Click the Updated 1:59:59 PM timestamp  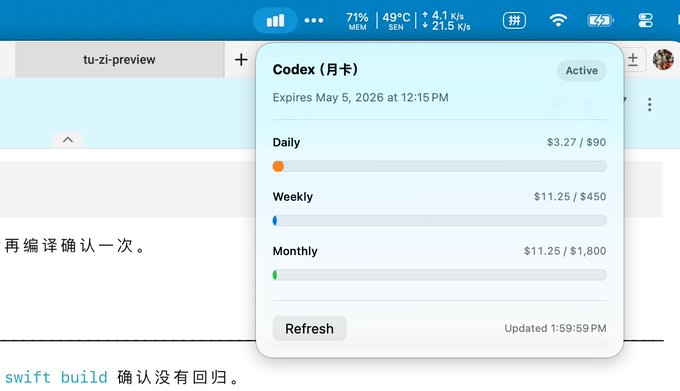[555, 328]
